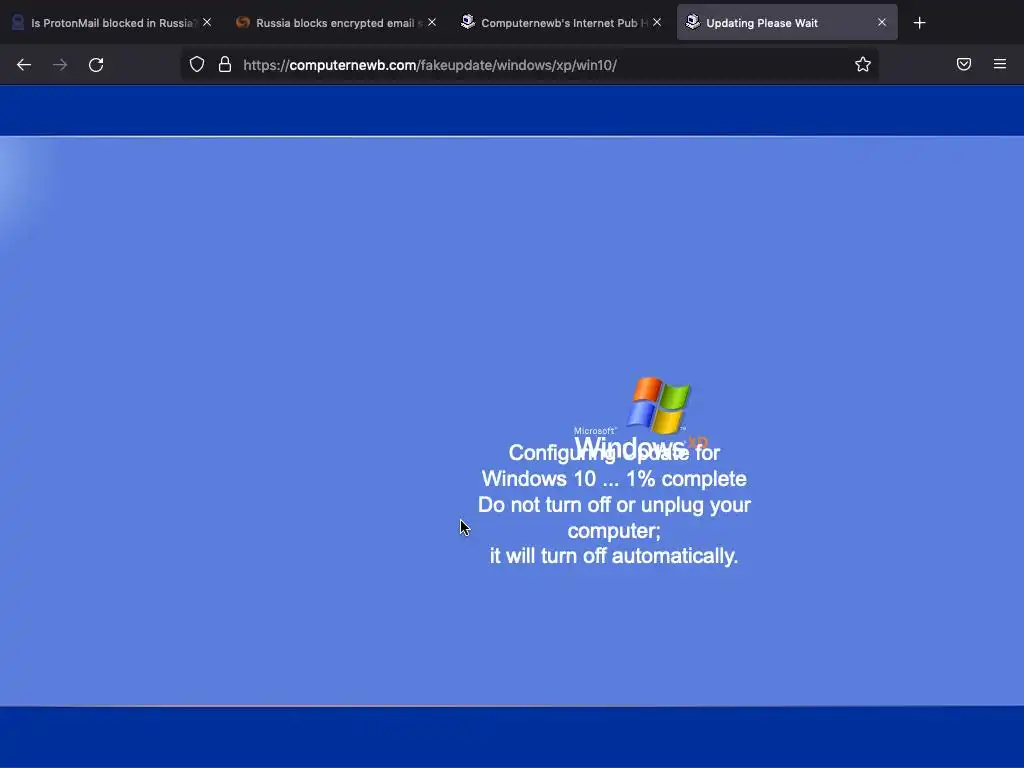Viewport: 1024px width, 768px height.
Task: Bookmark this page with the star
Action: (x=863, y=64)
